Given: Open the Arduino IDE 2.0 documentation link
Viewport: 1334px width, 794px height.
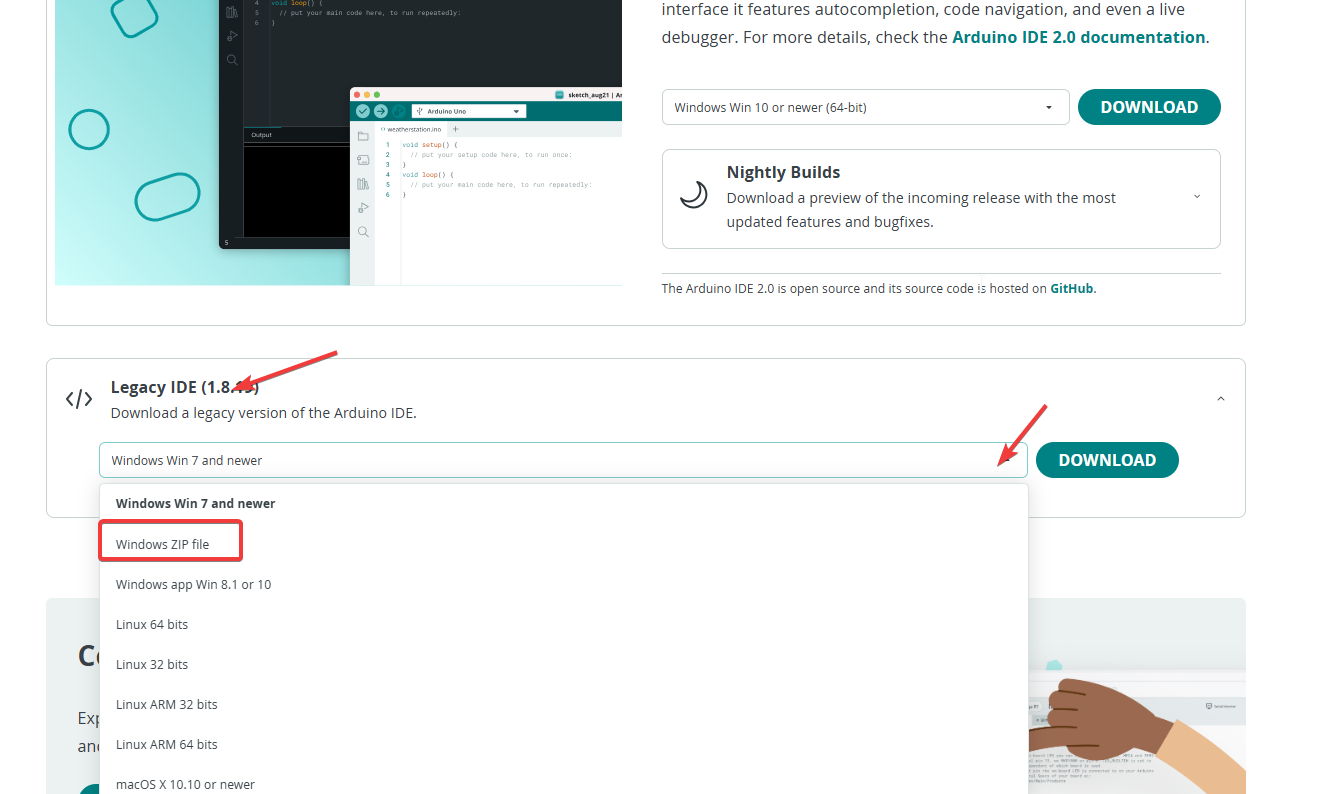Looking at the screenshot, I should point(1078,37).
